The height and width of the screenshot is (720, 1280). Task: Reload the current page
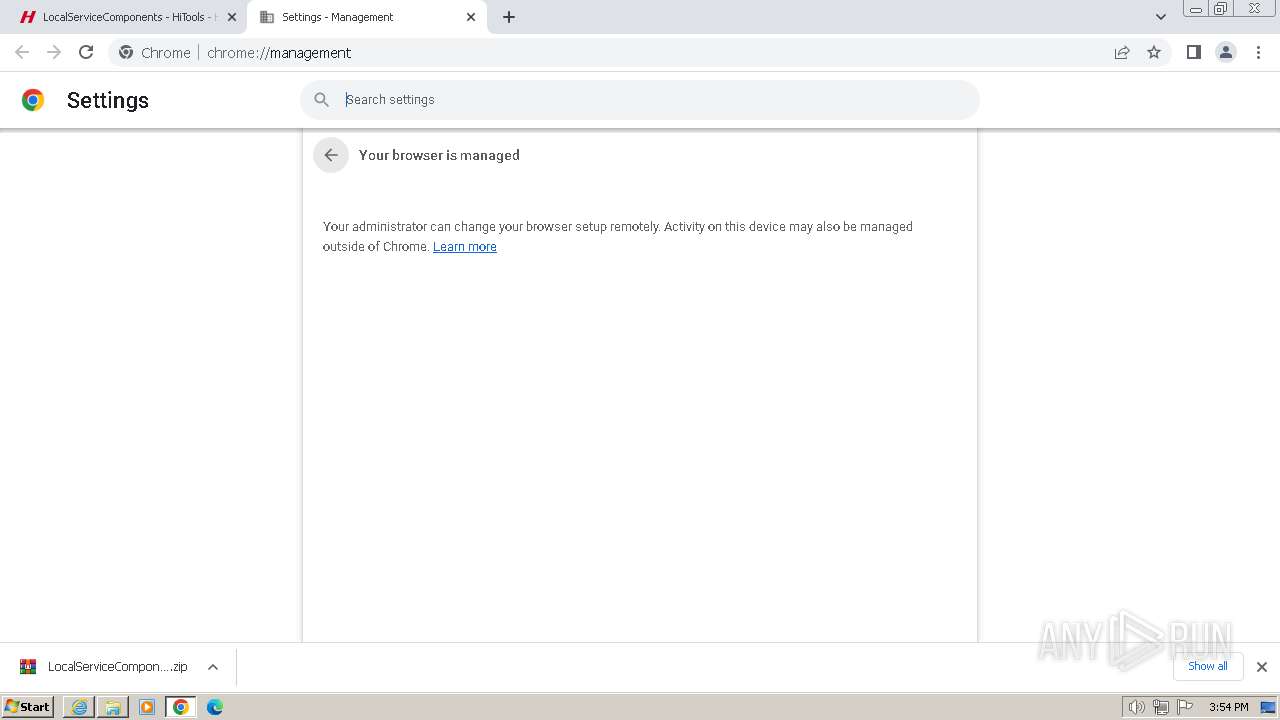[x=86, y=52]
